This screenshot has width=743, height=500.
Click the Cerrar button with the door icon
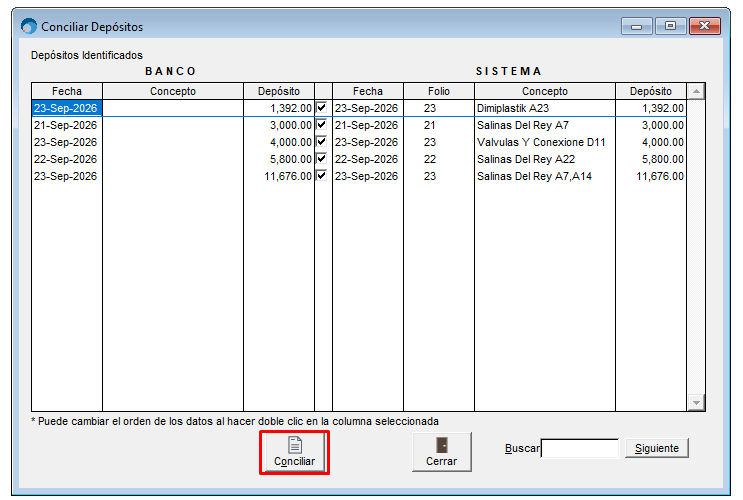(442, 452)
